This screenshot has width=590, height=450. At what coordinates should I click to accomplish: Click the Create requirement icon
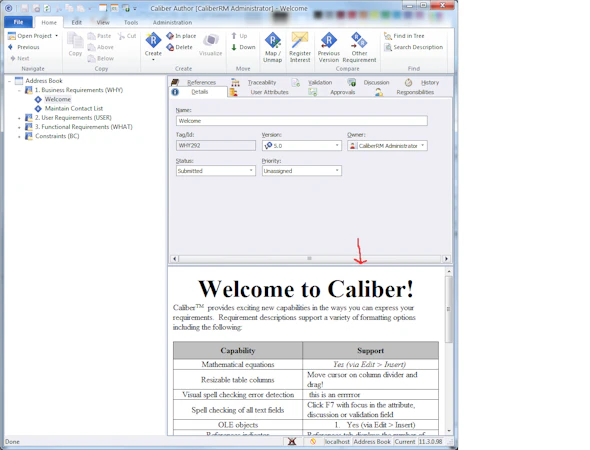point(153,40)
